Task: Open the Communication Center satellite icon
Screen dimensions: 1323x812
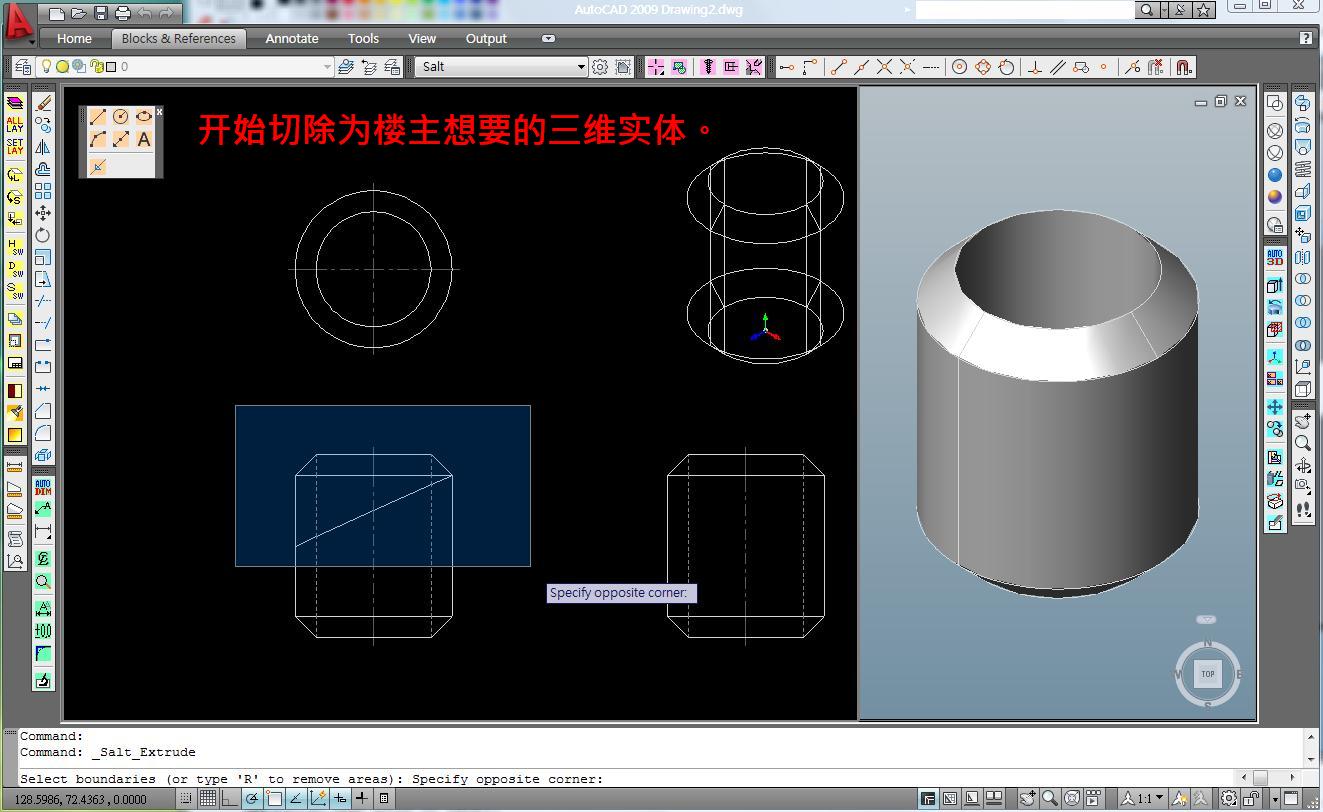Action: click(x=1180, y=10)
